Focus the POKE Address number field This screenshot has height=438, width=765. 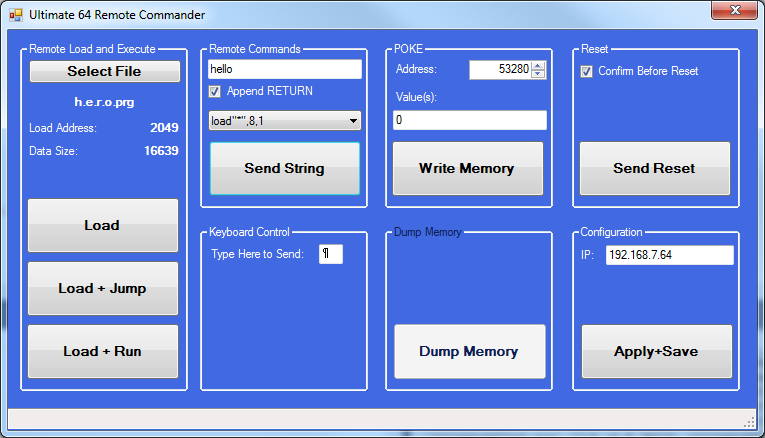pos(500,70)
